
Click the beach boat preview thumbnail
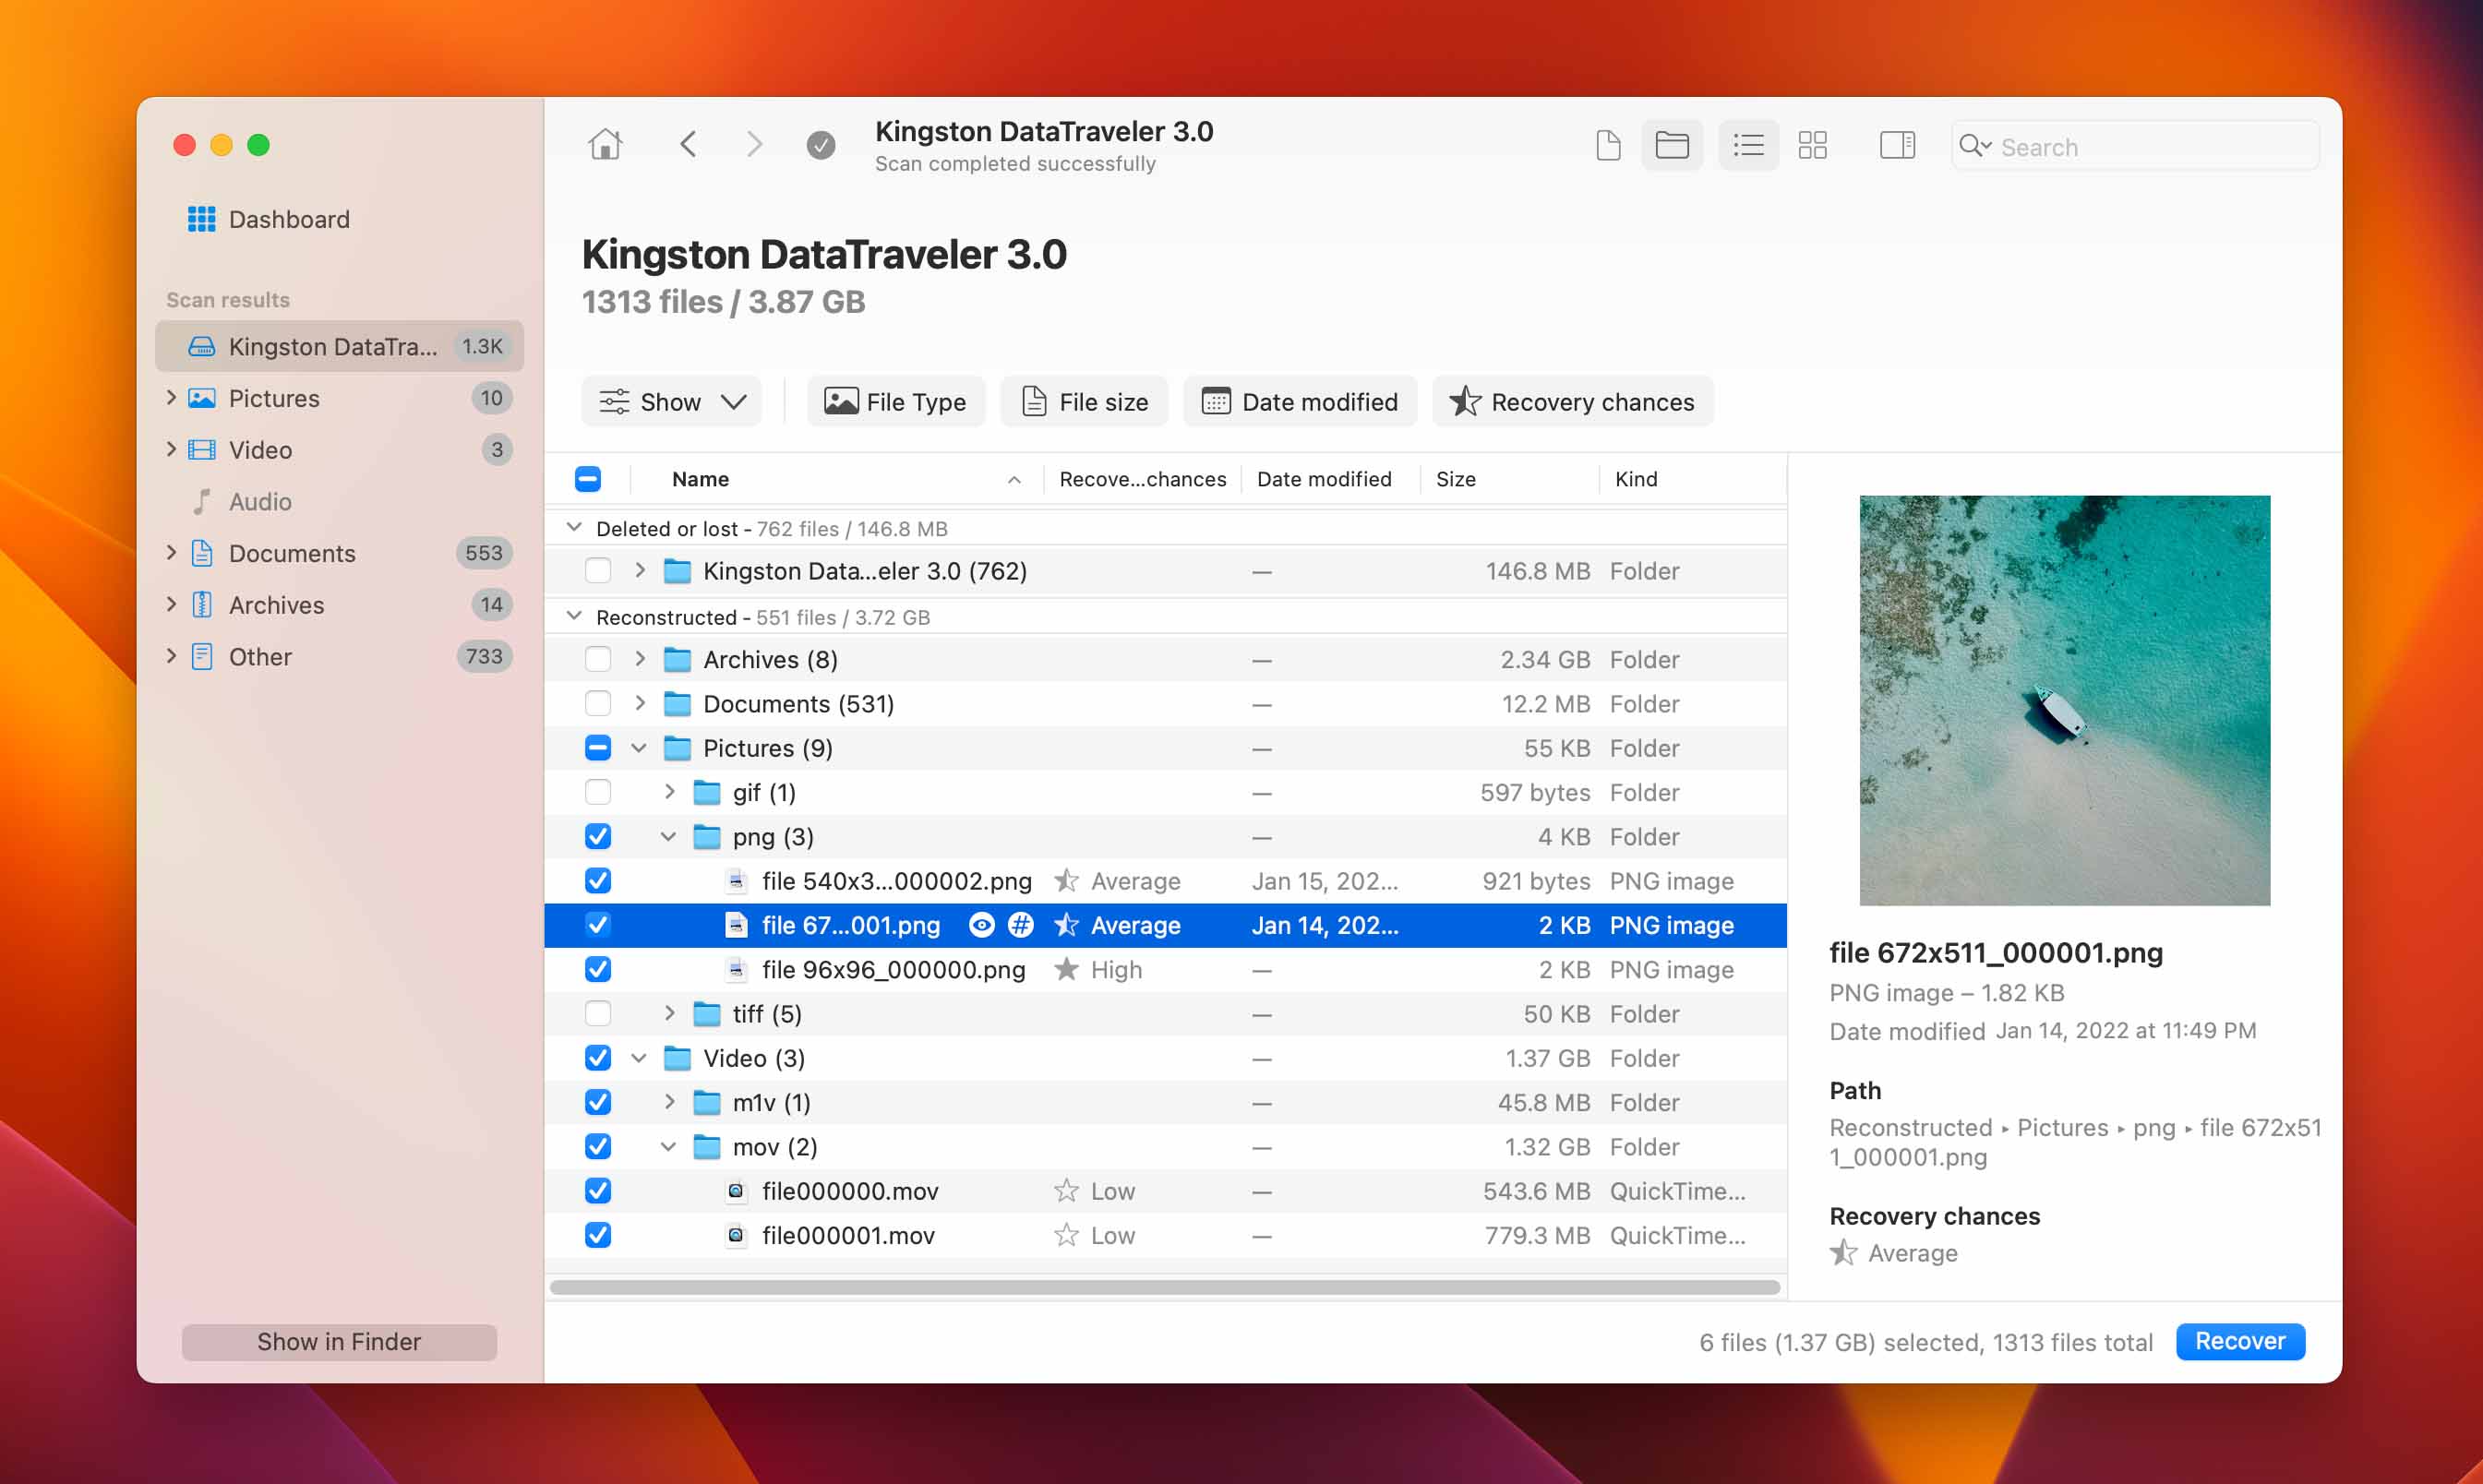point(2065,700)
